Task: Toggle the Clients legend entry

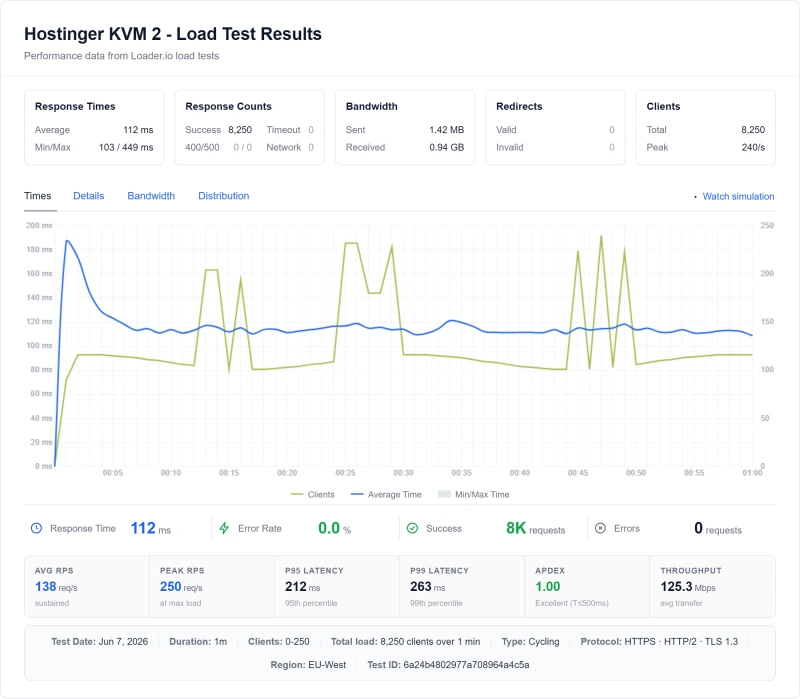Action: [x=312, y=494]
